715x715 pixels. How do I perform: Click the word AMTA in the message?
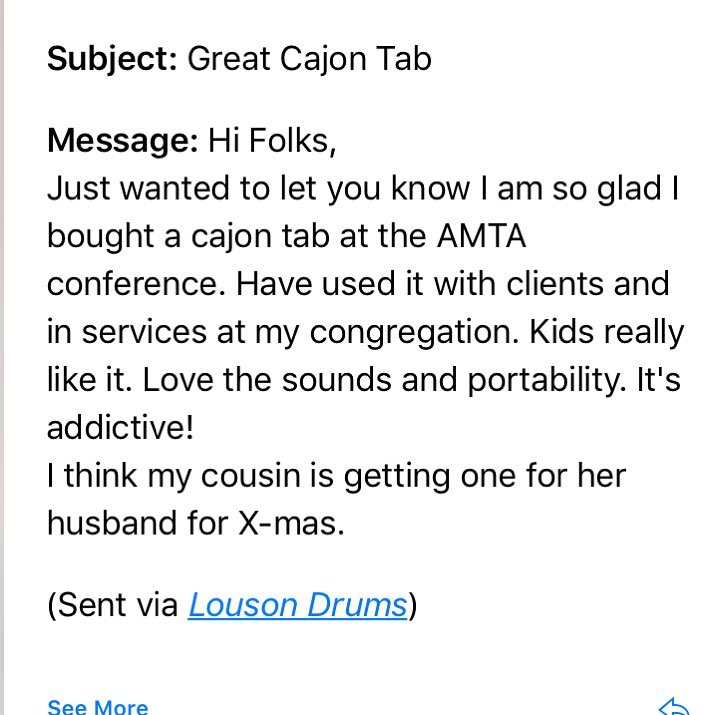pyautogui.click(x=481, y=236)
